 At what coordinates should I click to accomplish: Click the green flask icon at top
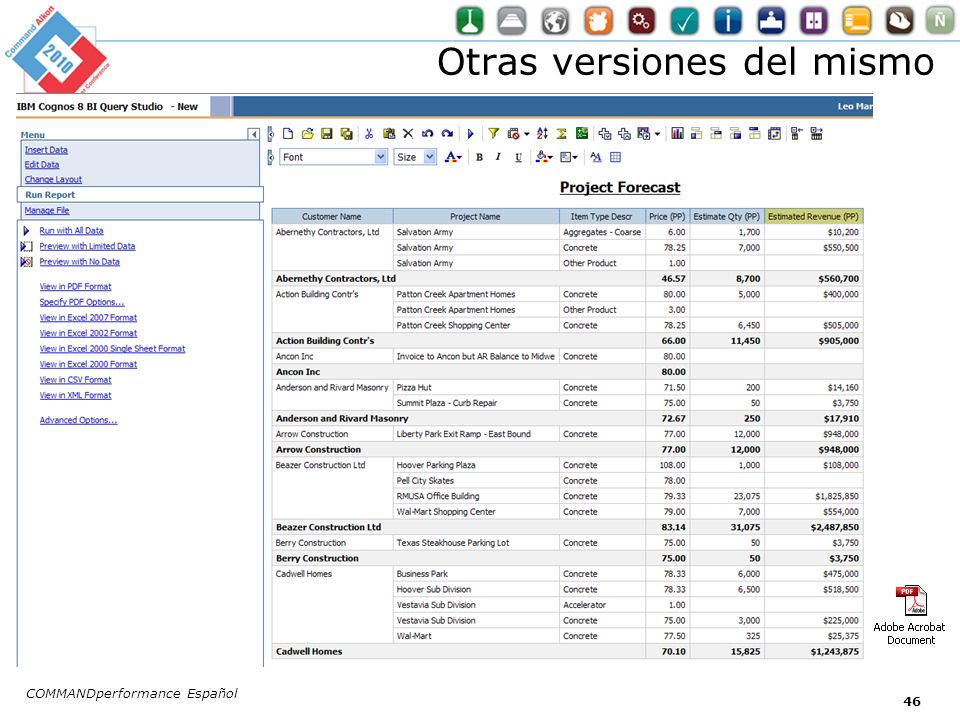point(470,21)
